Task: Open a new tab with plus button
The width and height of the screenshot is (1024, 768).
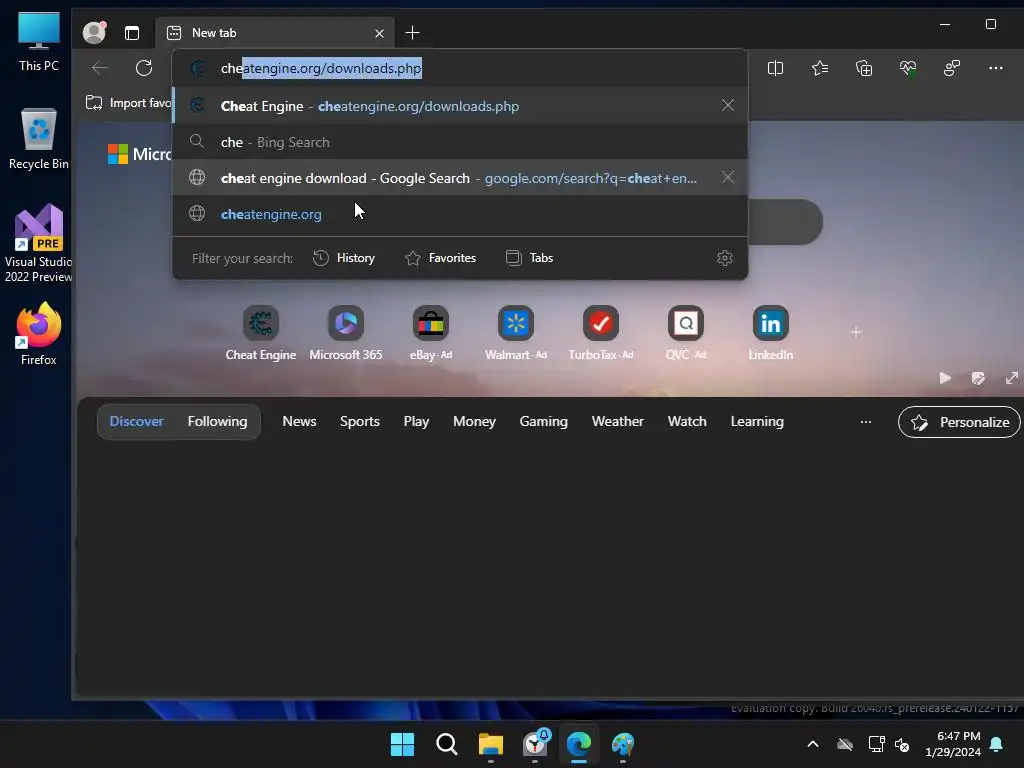Action: point(412,33)
